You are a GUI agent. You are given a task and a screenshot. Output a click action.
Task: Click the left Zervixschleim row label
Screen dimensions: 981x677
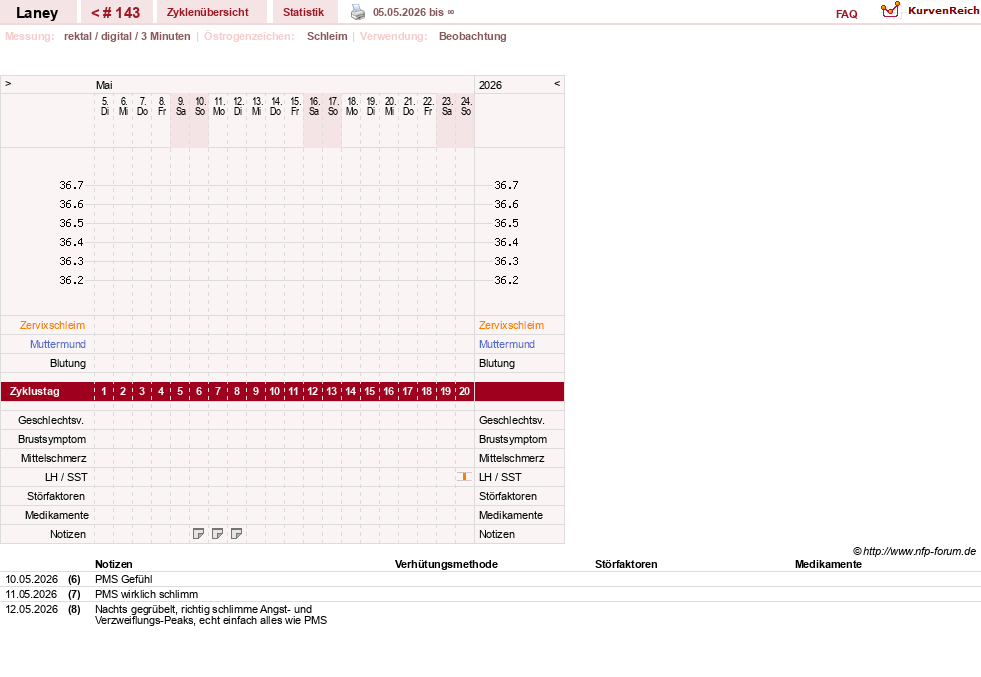click(53, 325)
